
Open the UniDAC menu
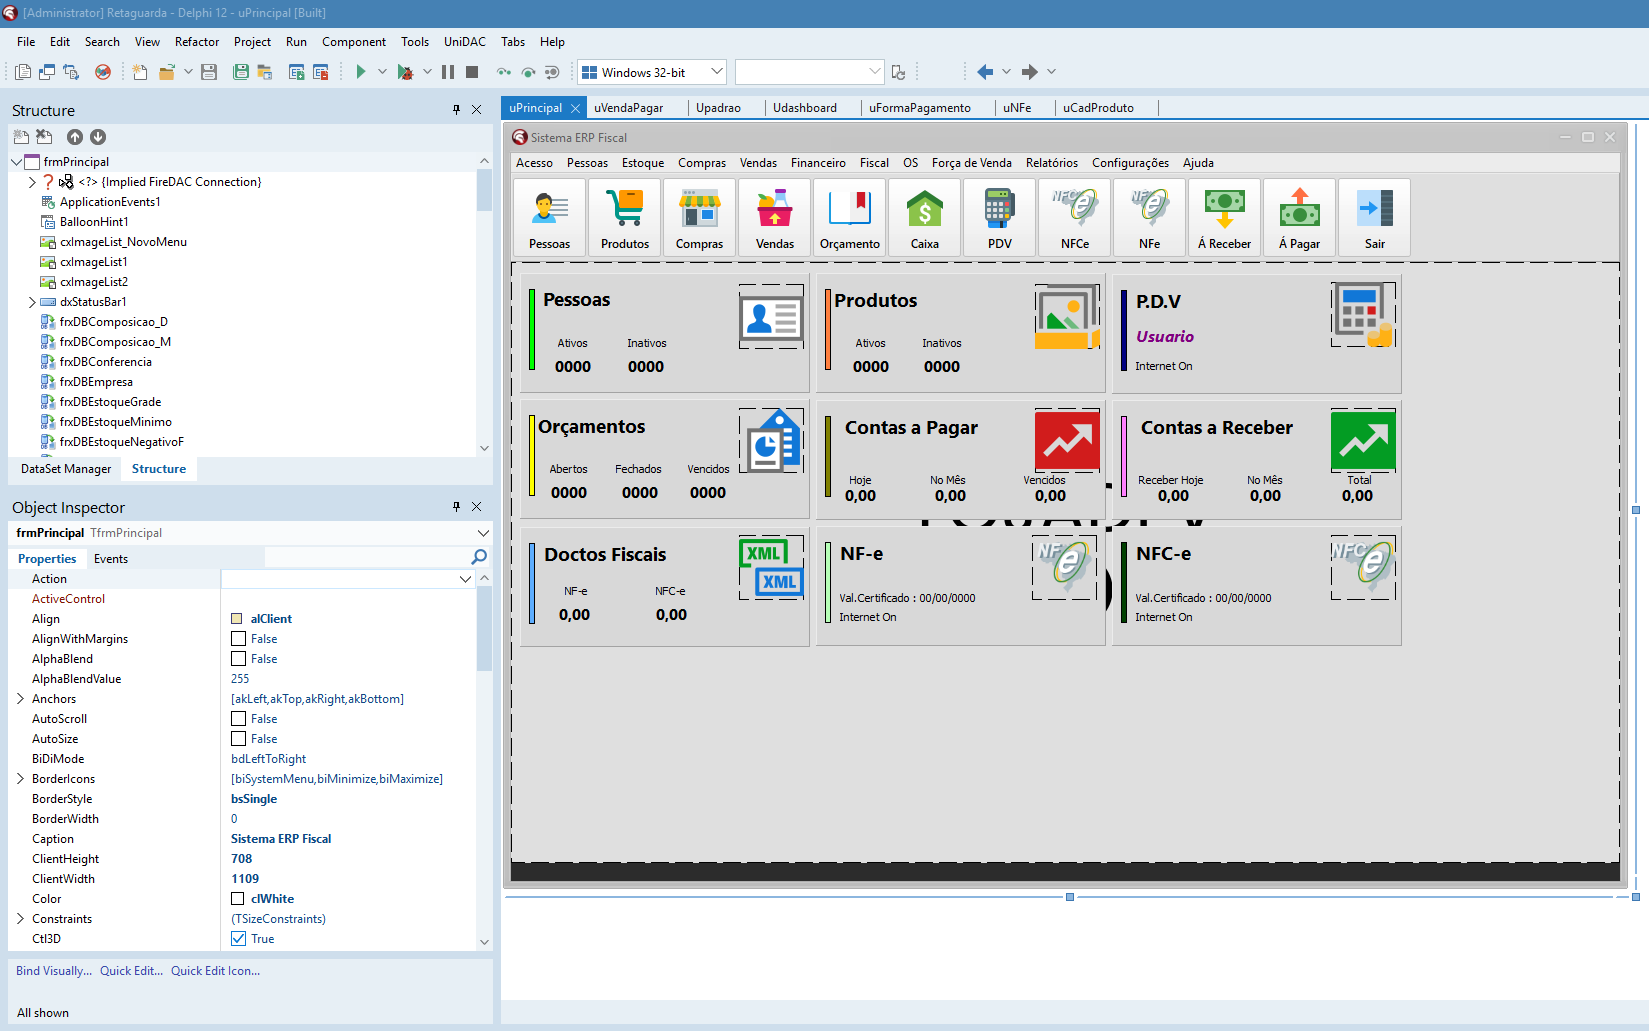coord(464,42)
